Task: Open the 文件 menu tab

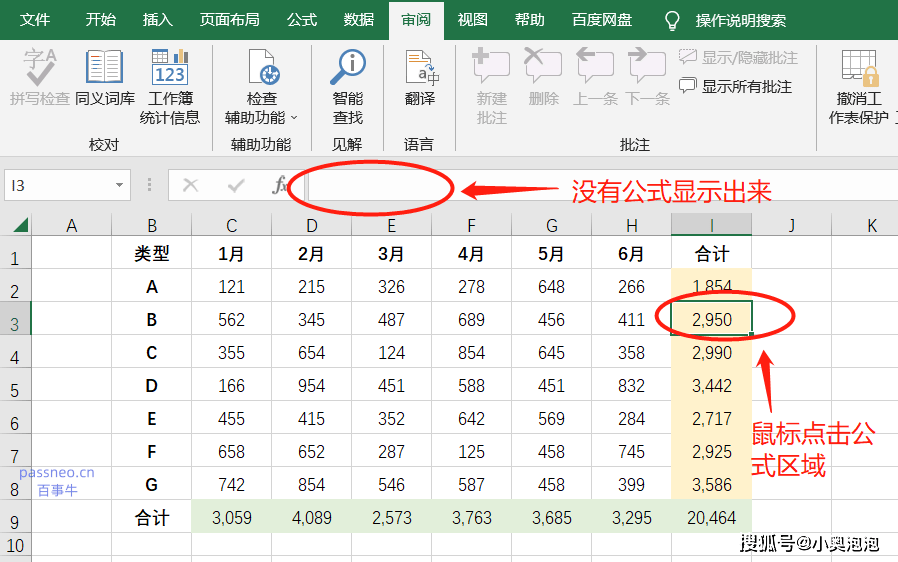Action: 35,20
